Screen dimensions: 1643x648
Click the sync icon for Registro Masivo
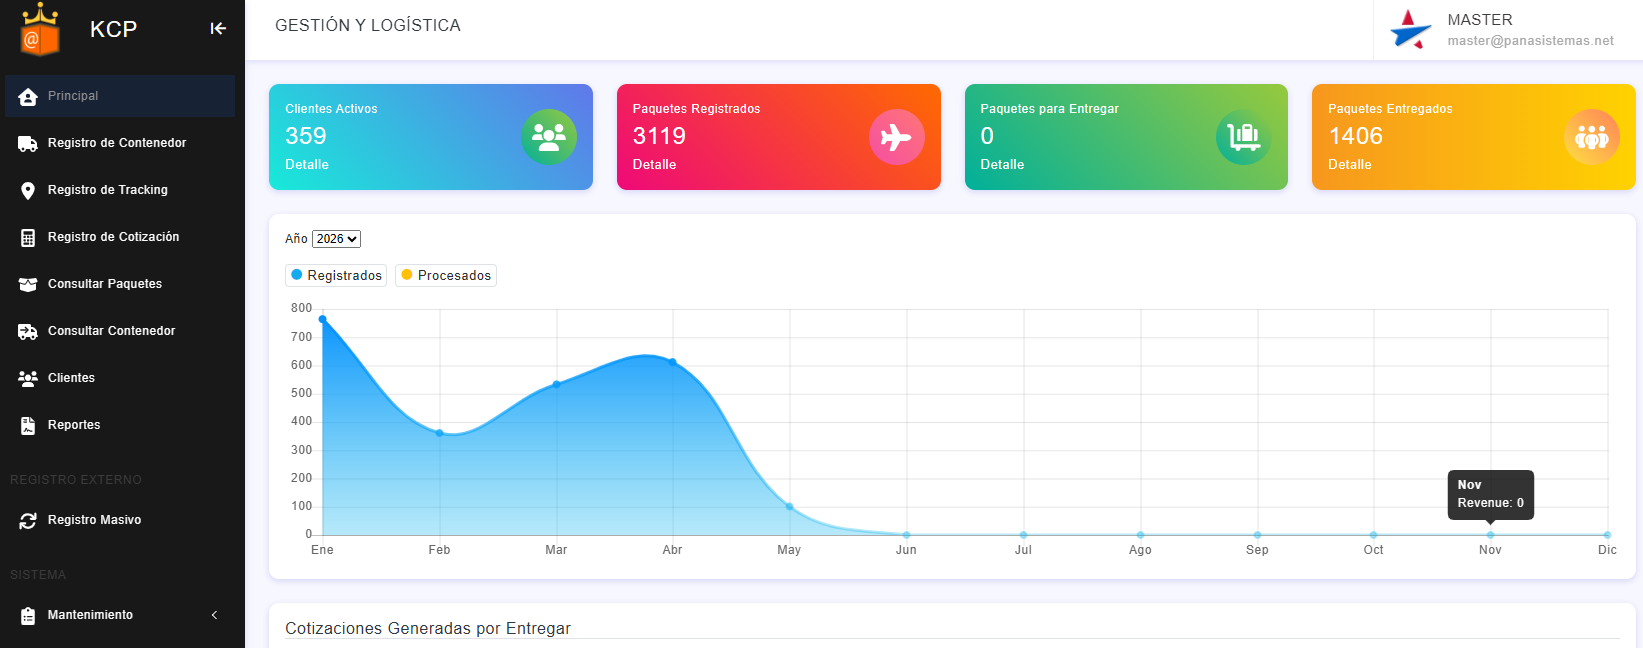click(x=28, y=520)
